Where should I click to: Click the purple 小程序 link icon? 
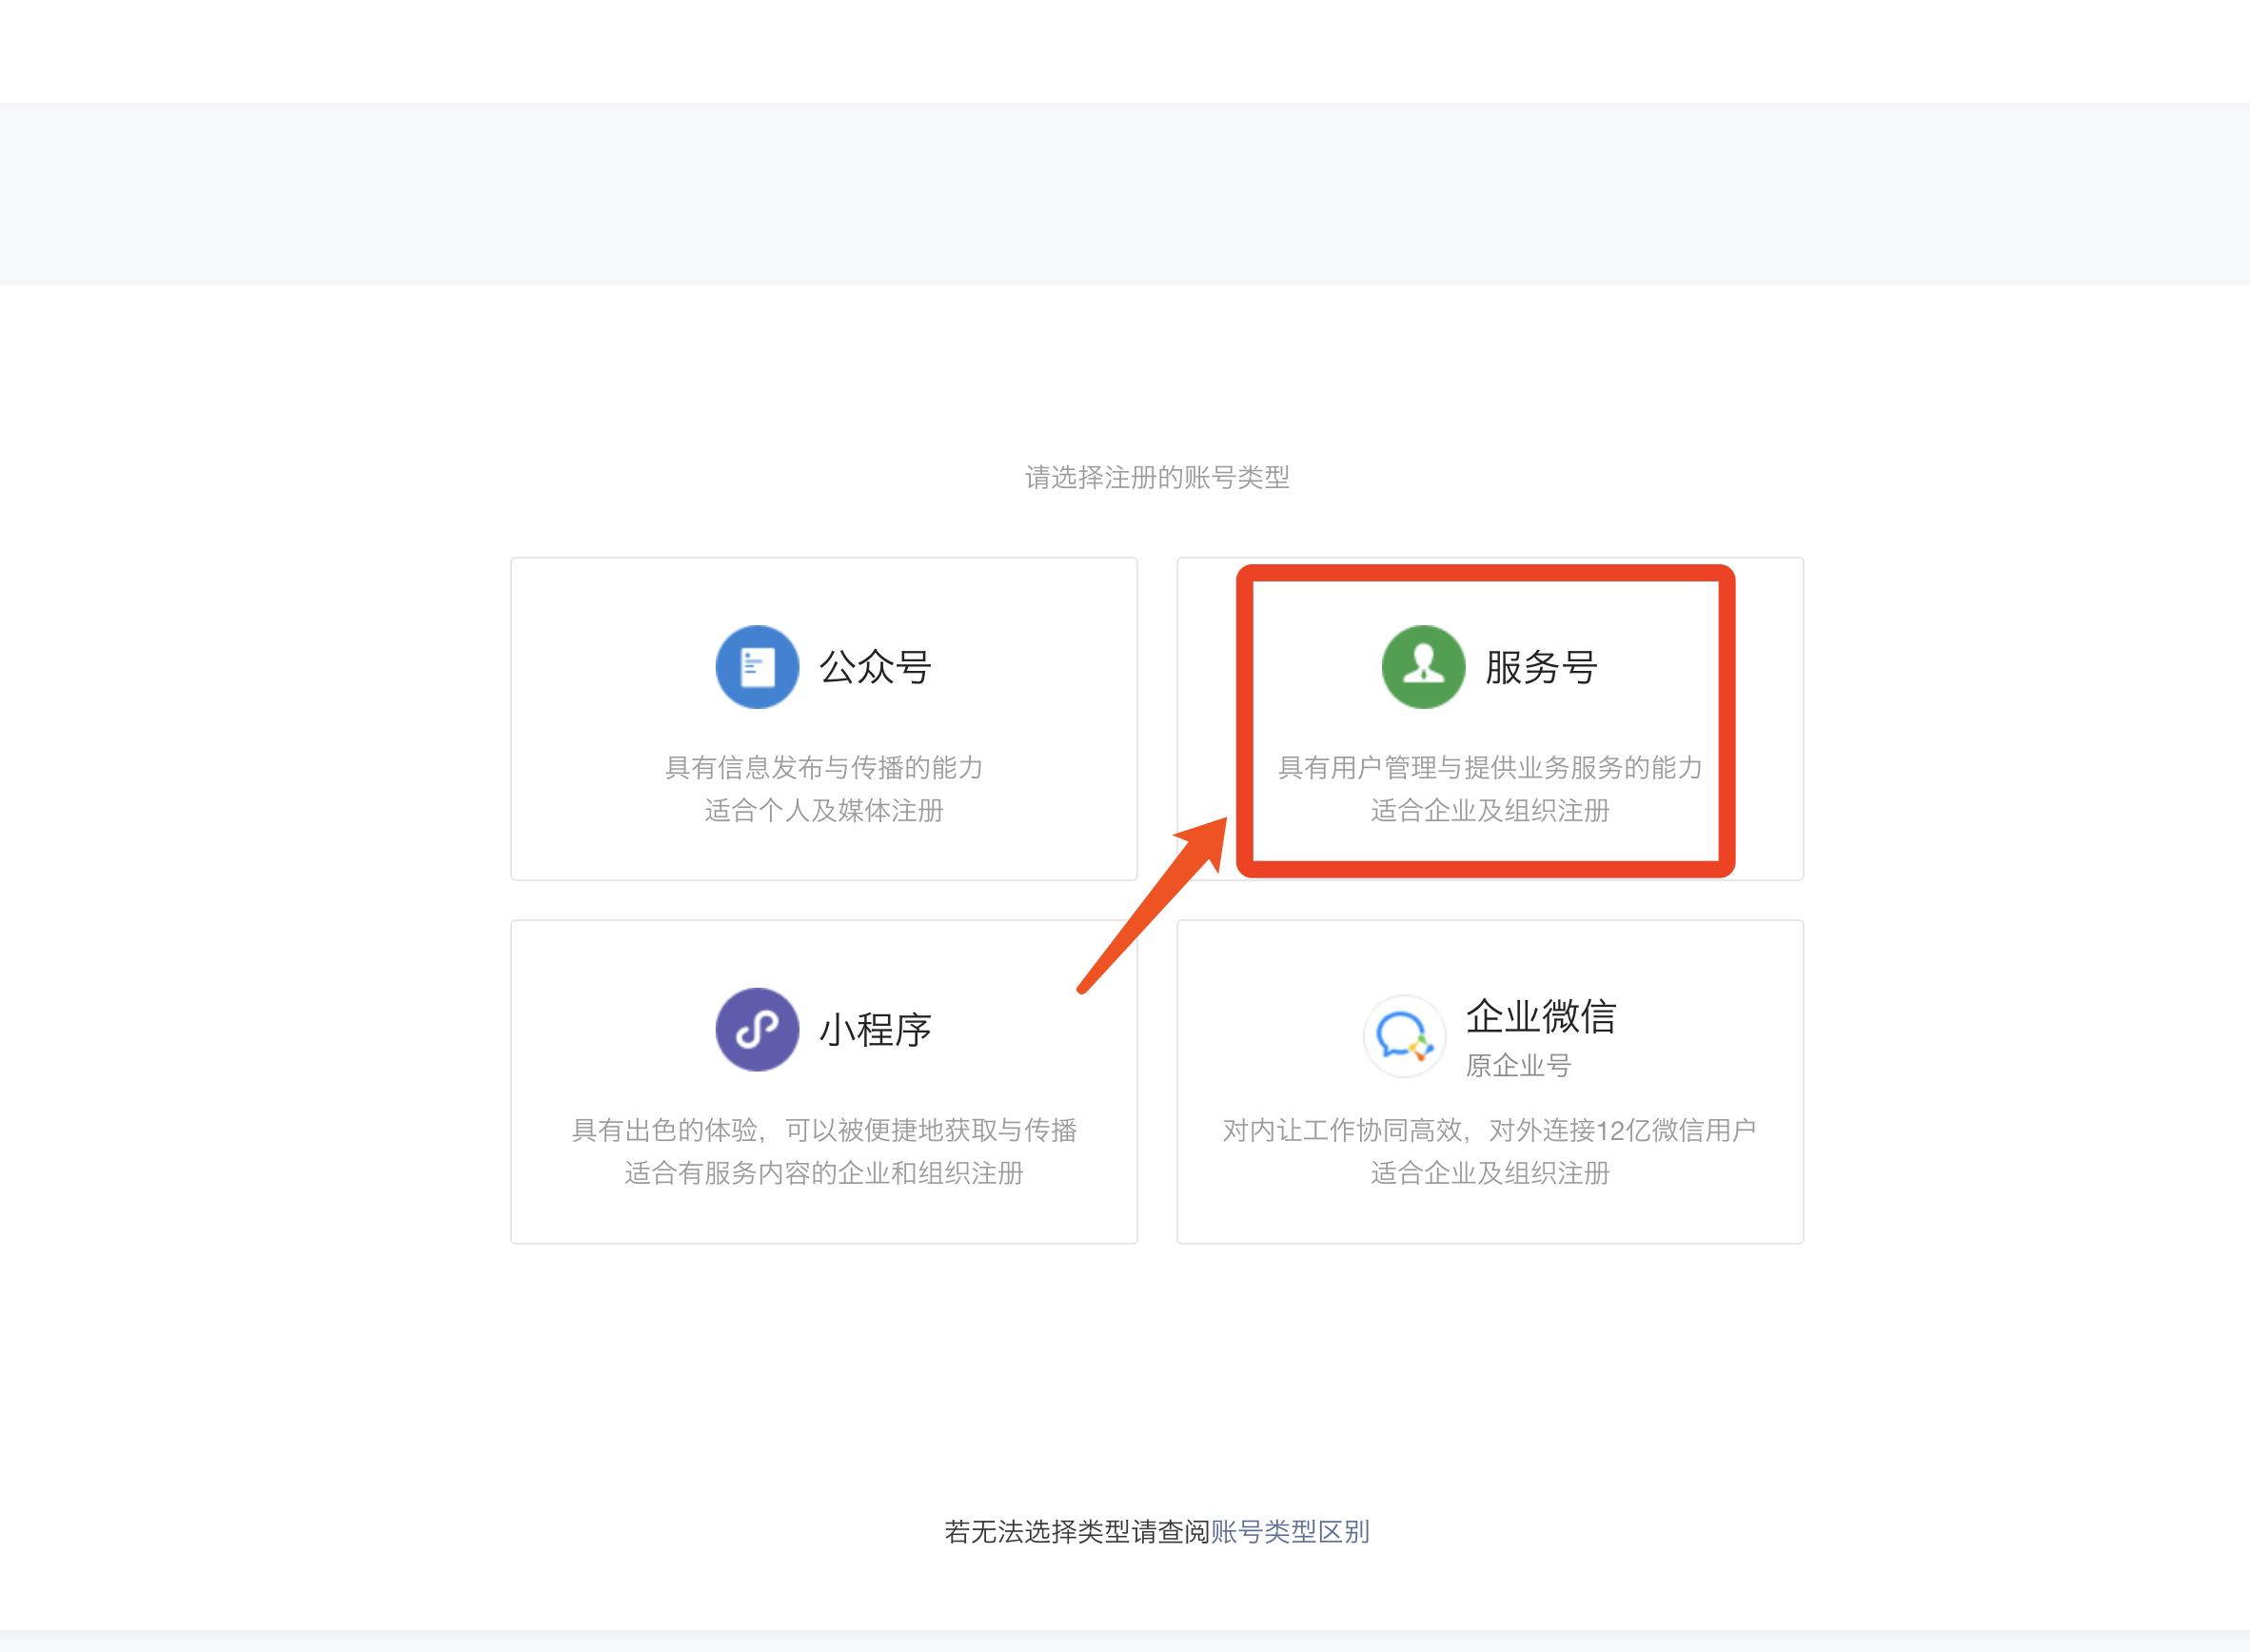[x=757, y=1030]
